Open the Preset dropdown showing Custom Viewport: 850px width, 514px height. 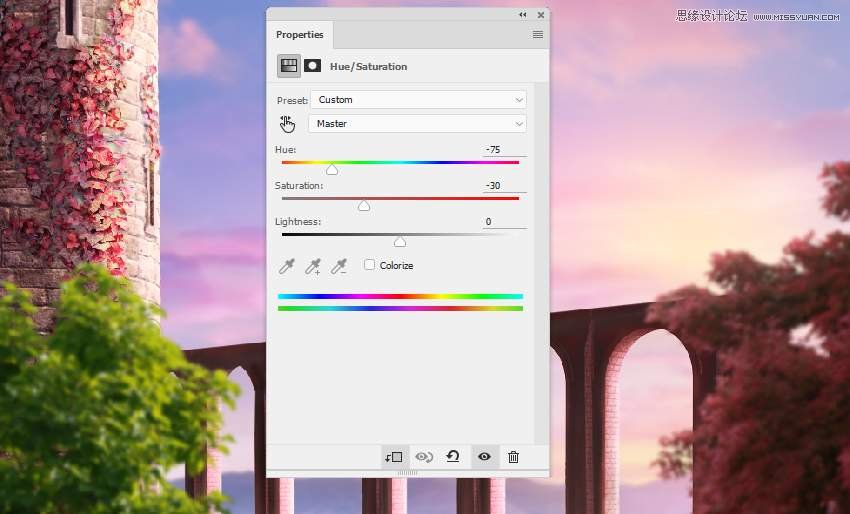(418, 100)
